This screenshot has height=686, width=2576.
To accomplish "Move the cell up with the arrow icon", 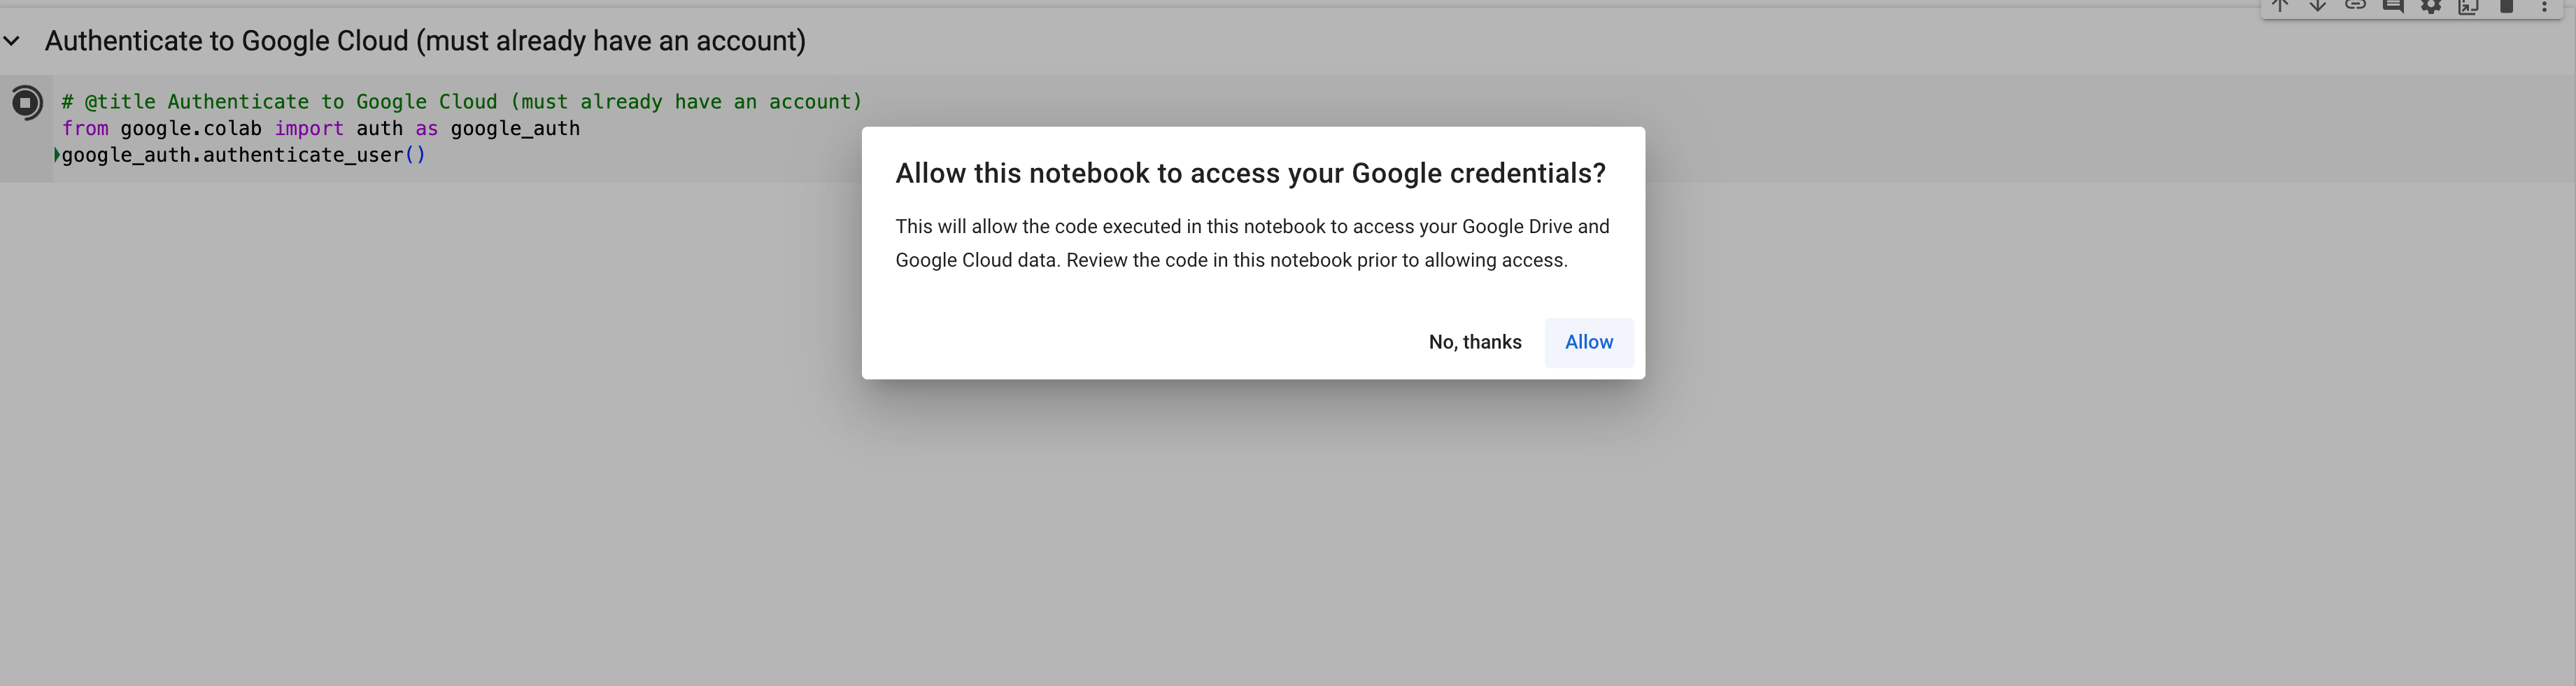I will click(2280, 6).
